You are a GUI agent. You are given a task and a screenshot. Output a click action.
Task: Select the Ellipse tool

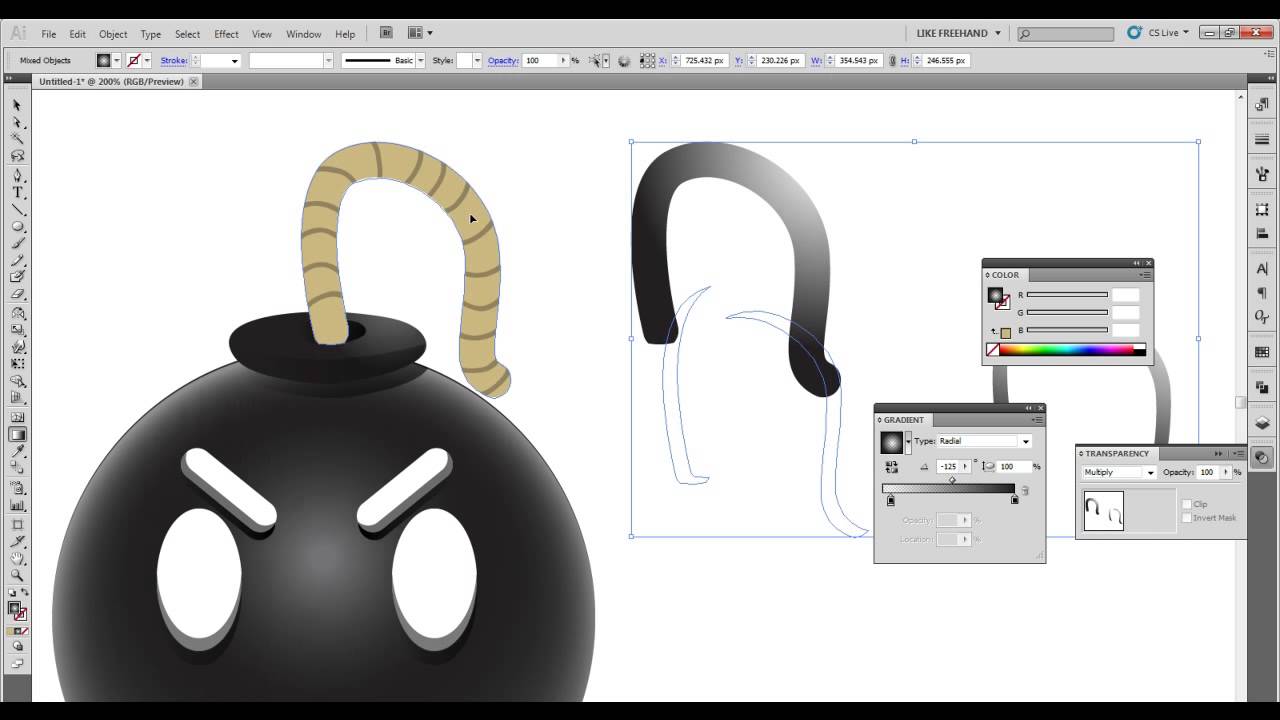[x=17, y=226]
